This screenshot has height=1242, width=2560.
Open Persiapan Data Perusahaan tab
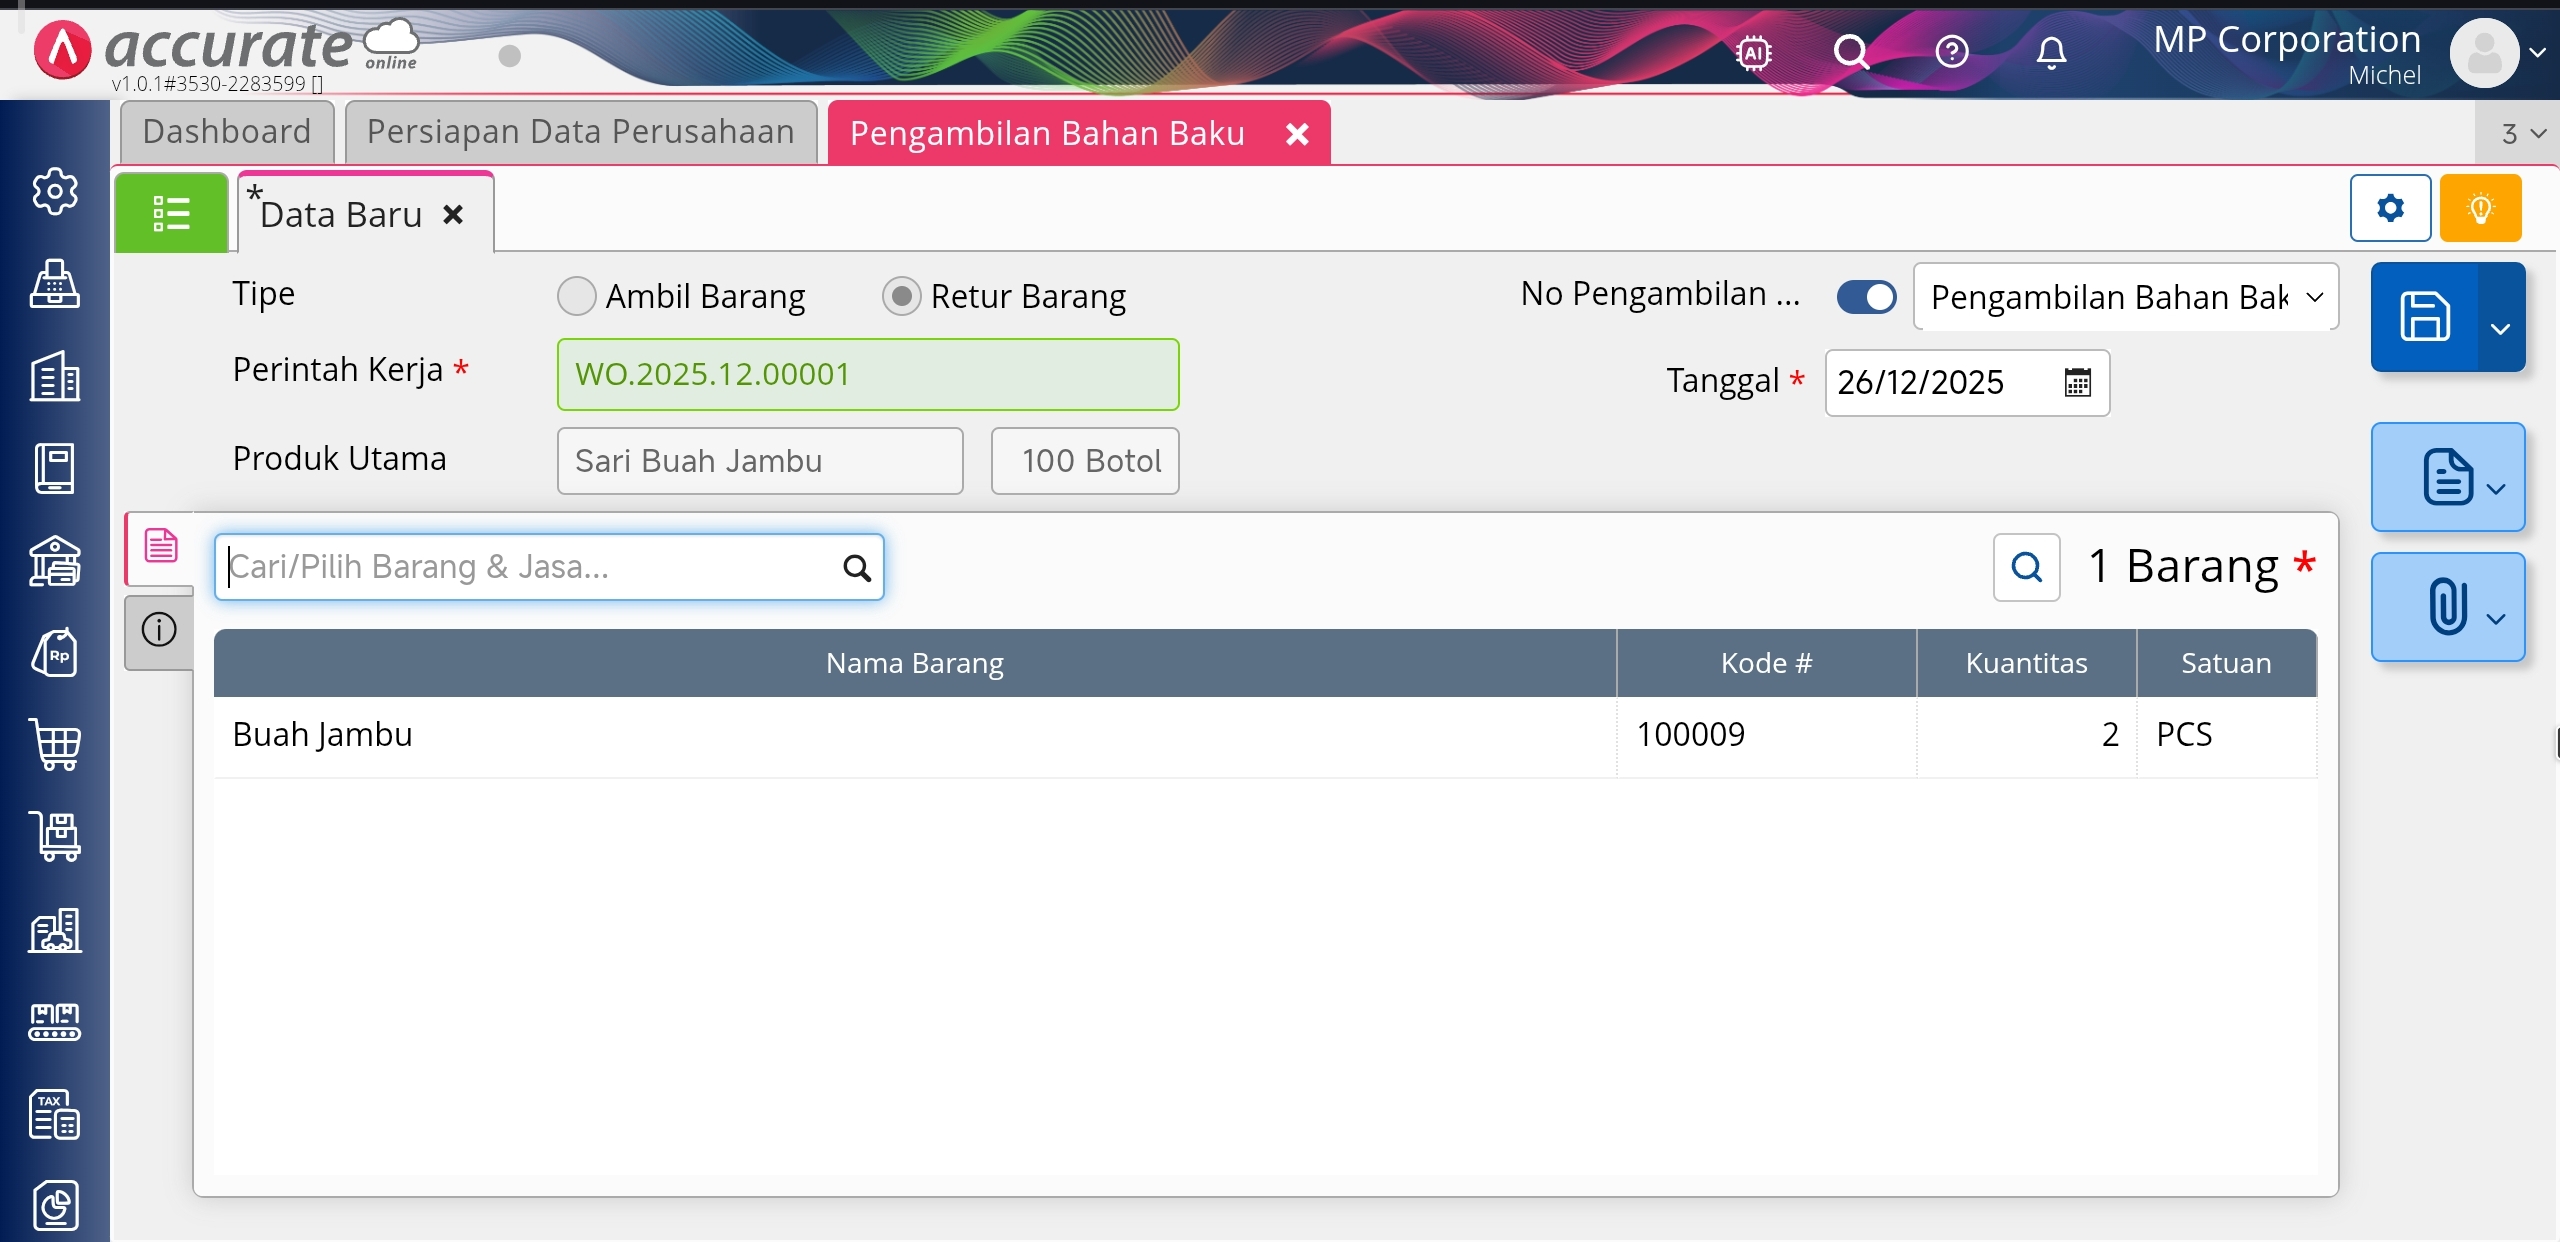click(x=580, y=132)
